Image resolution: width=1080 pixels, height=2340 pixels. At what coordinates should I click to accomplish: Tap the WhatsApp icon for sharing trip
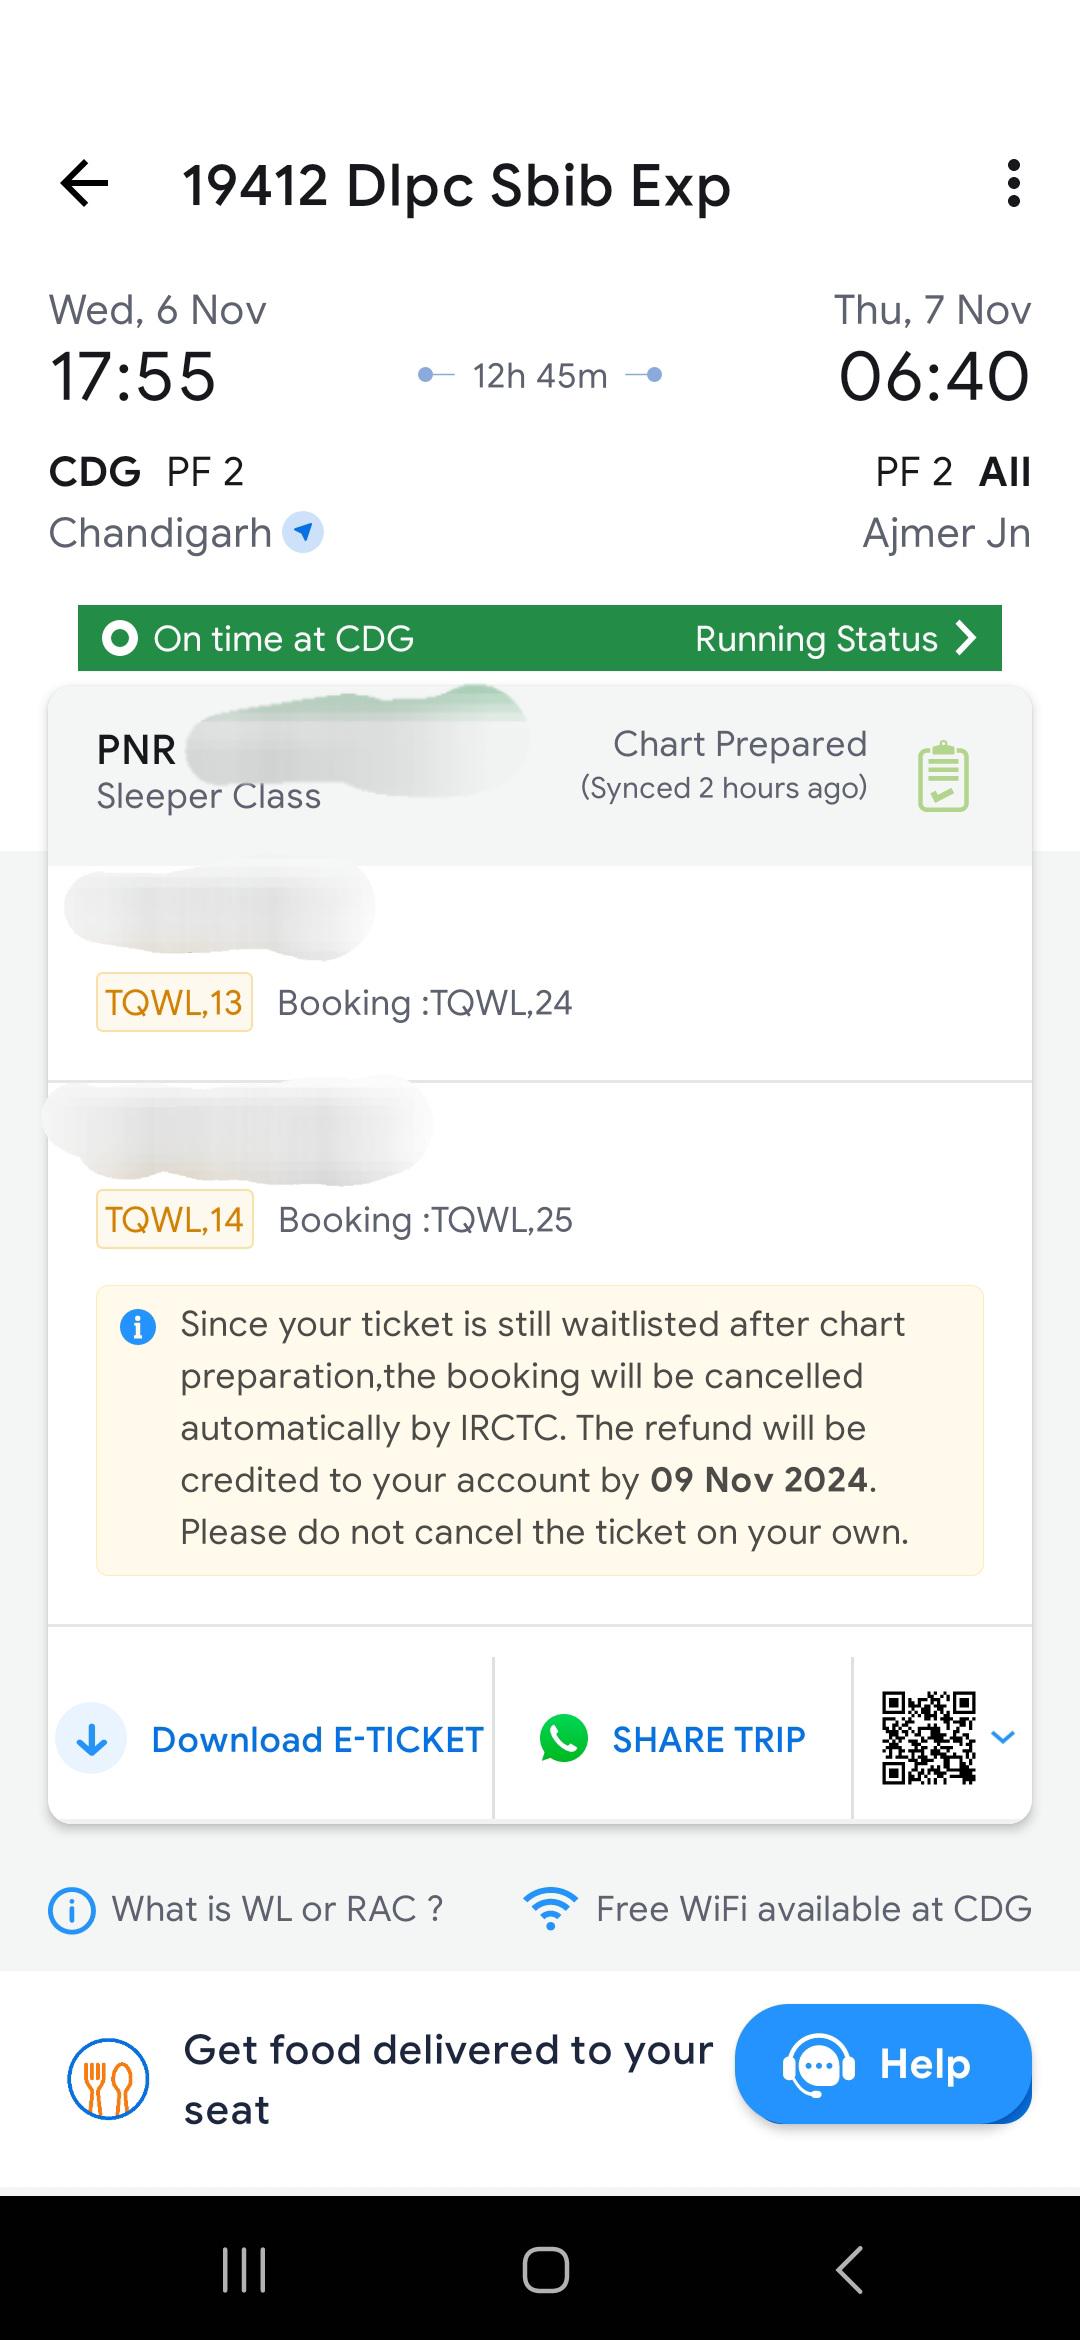564,1738
